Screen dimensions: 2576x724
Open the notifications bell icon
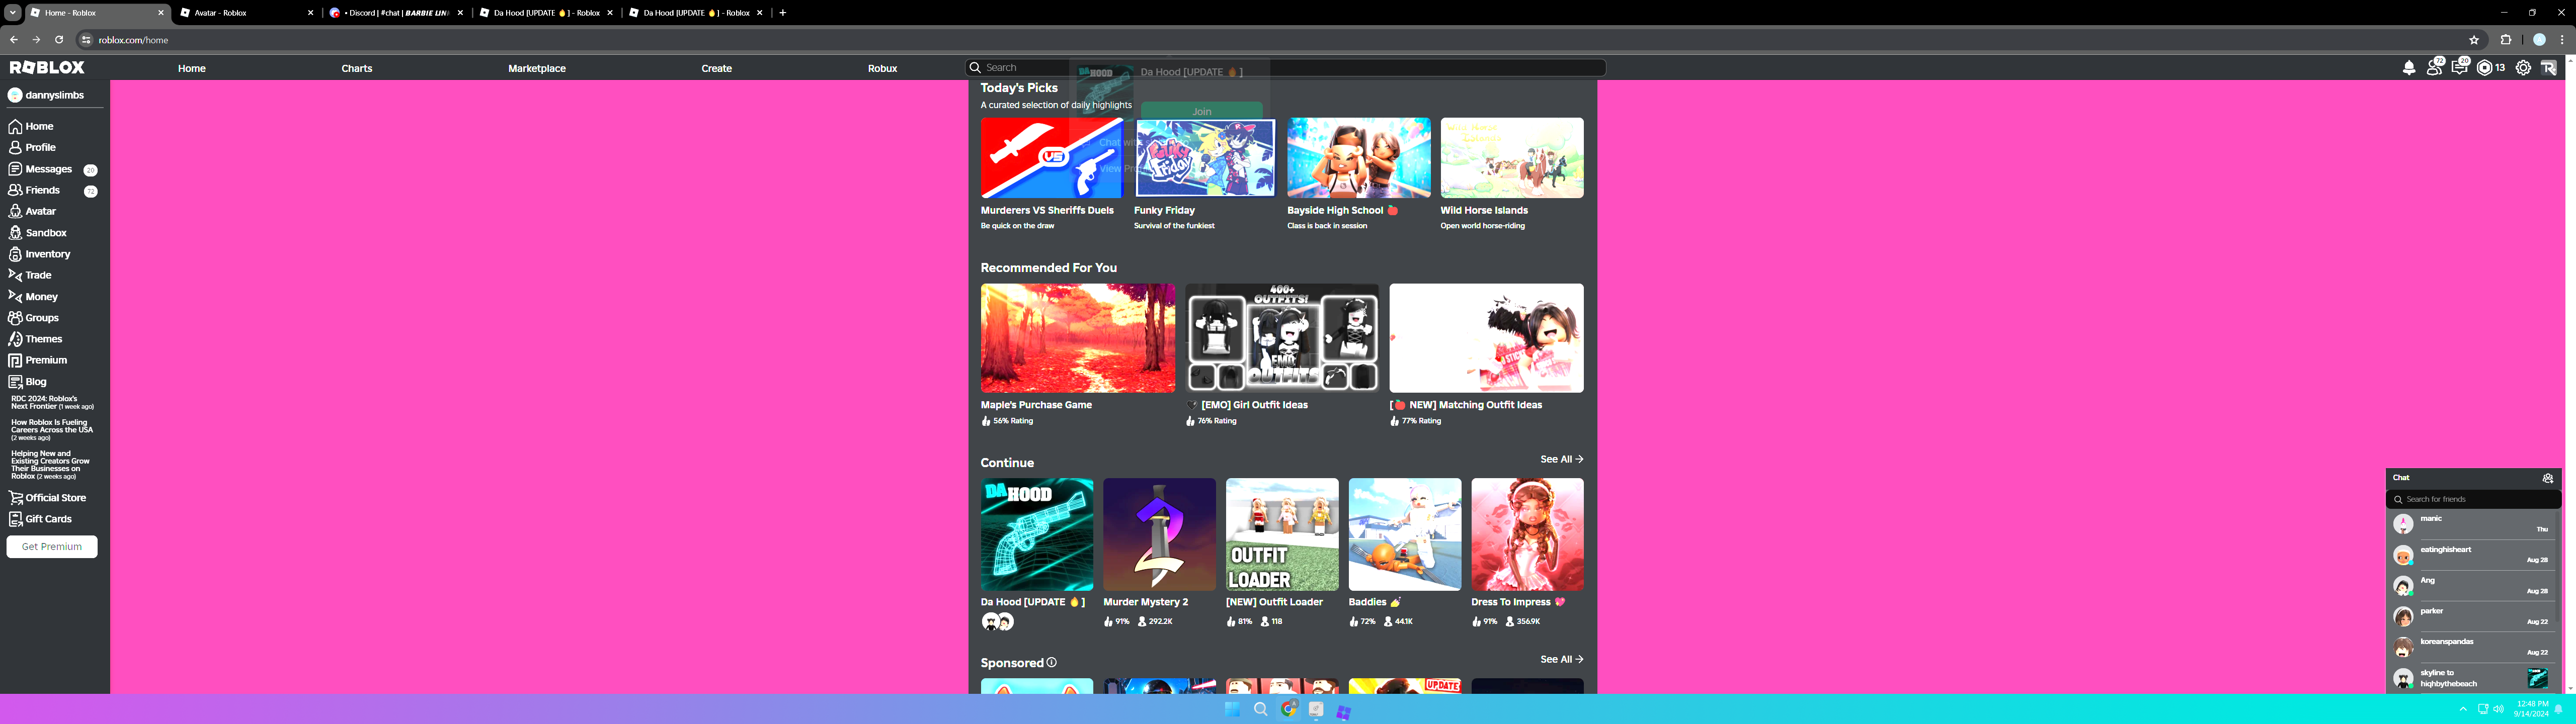(x=2409, y=68)
